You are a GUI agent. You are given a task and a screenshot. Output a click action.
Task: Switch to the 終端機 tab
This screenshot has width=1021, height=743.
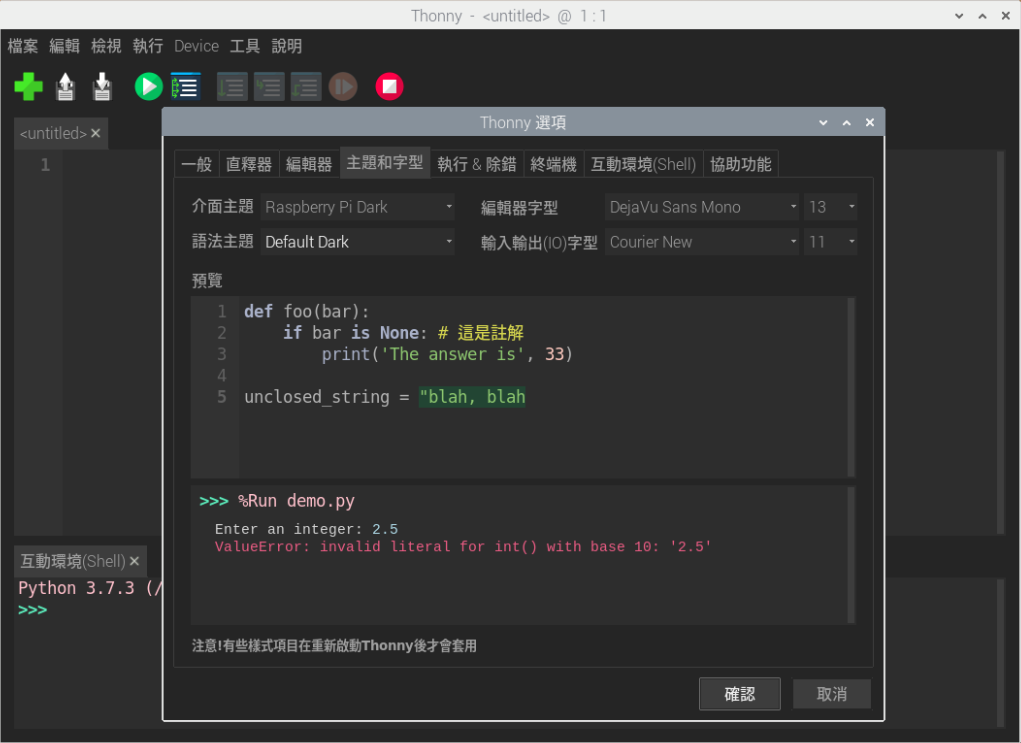(553, 164)
